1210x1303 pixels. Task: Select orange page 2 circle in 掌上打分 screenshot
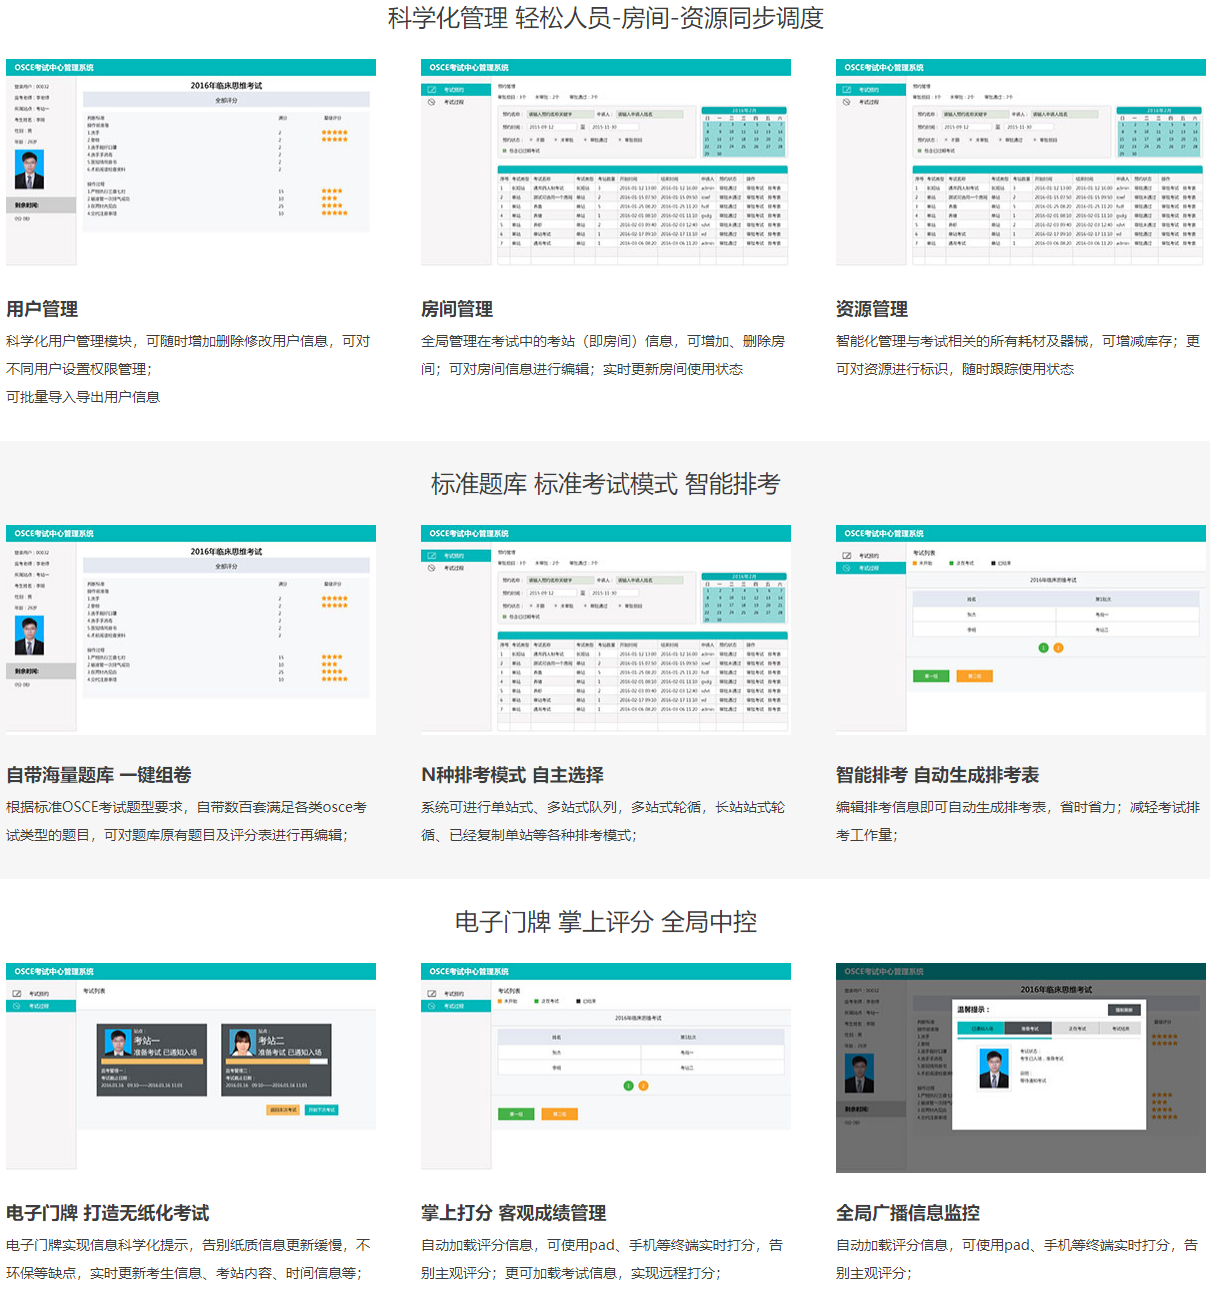click(x=643, y=1086)
